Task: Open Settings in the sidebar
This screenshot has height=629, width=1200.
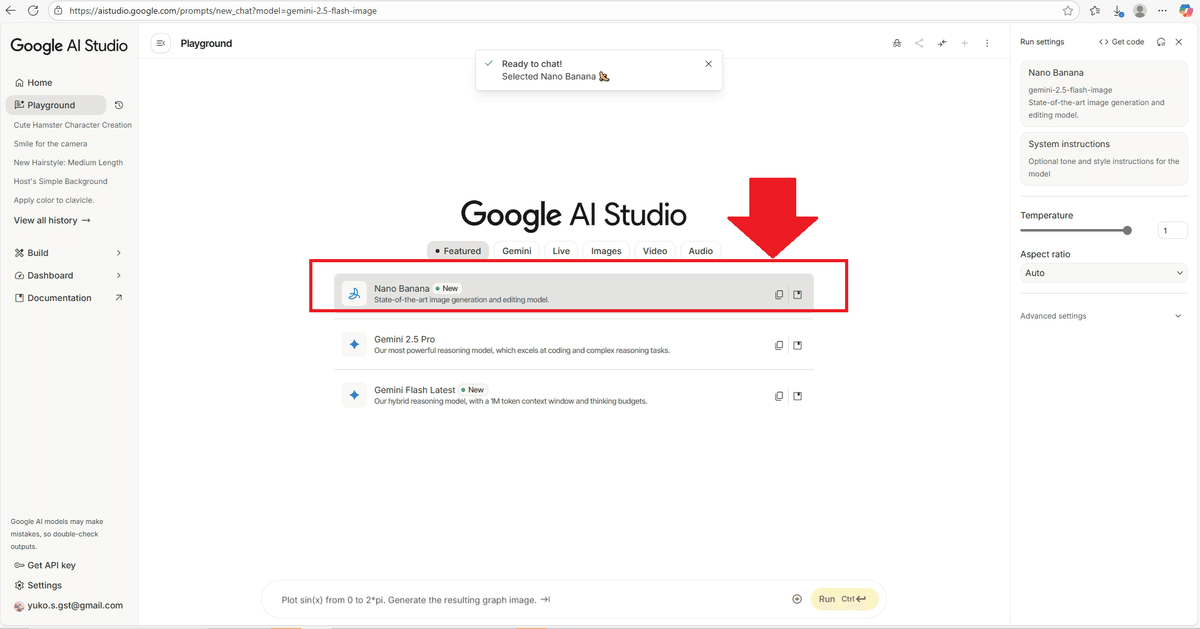Action: 38,585
